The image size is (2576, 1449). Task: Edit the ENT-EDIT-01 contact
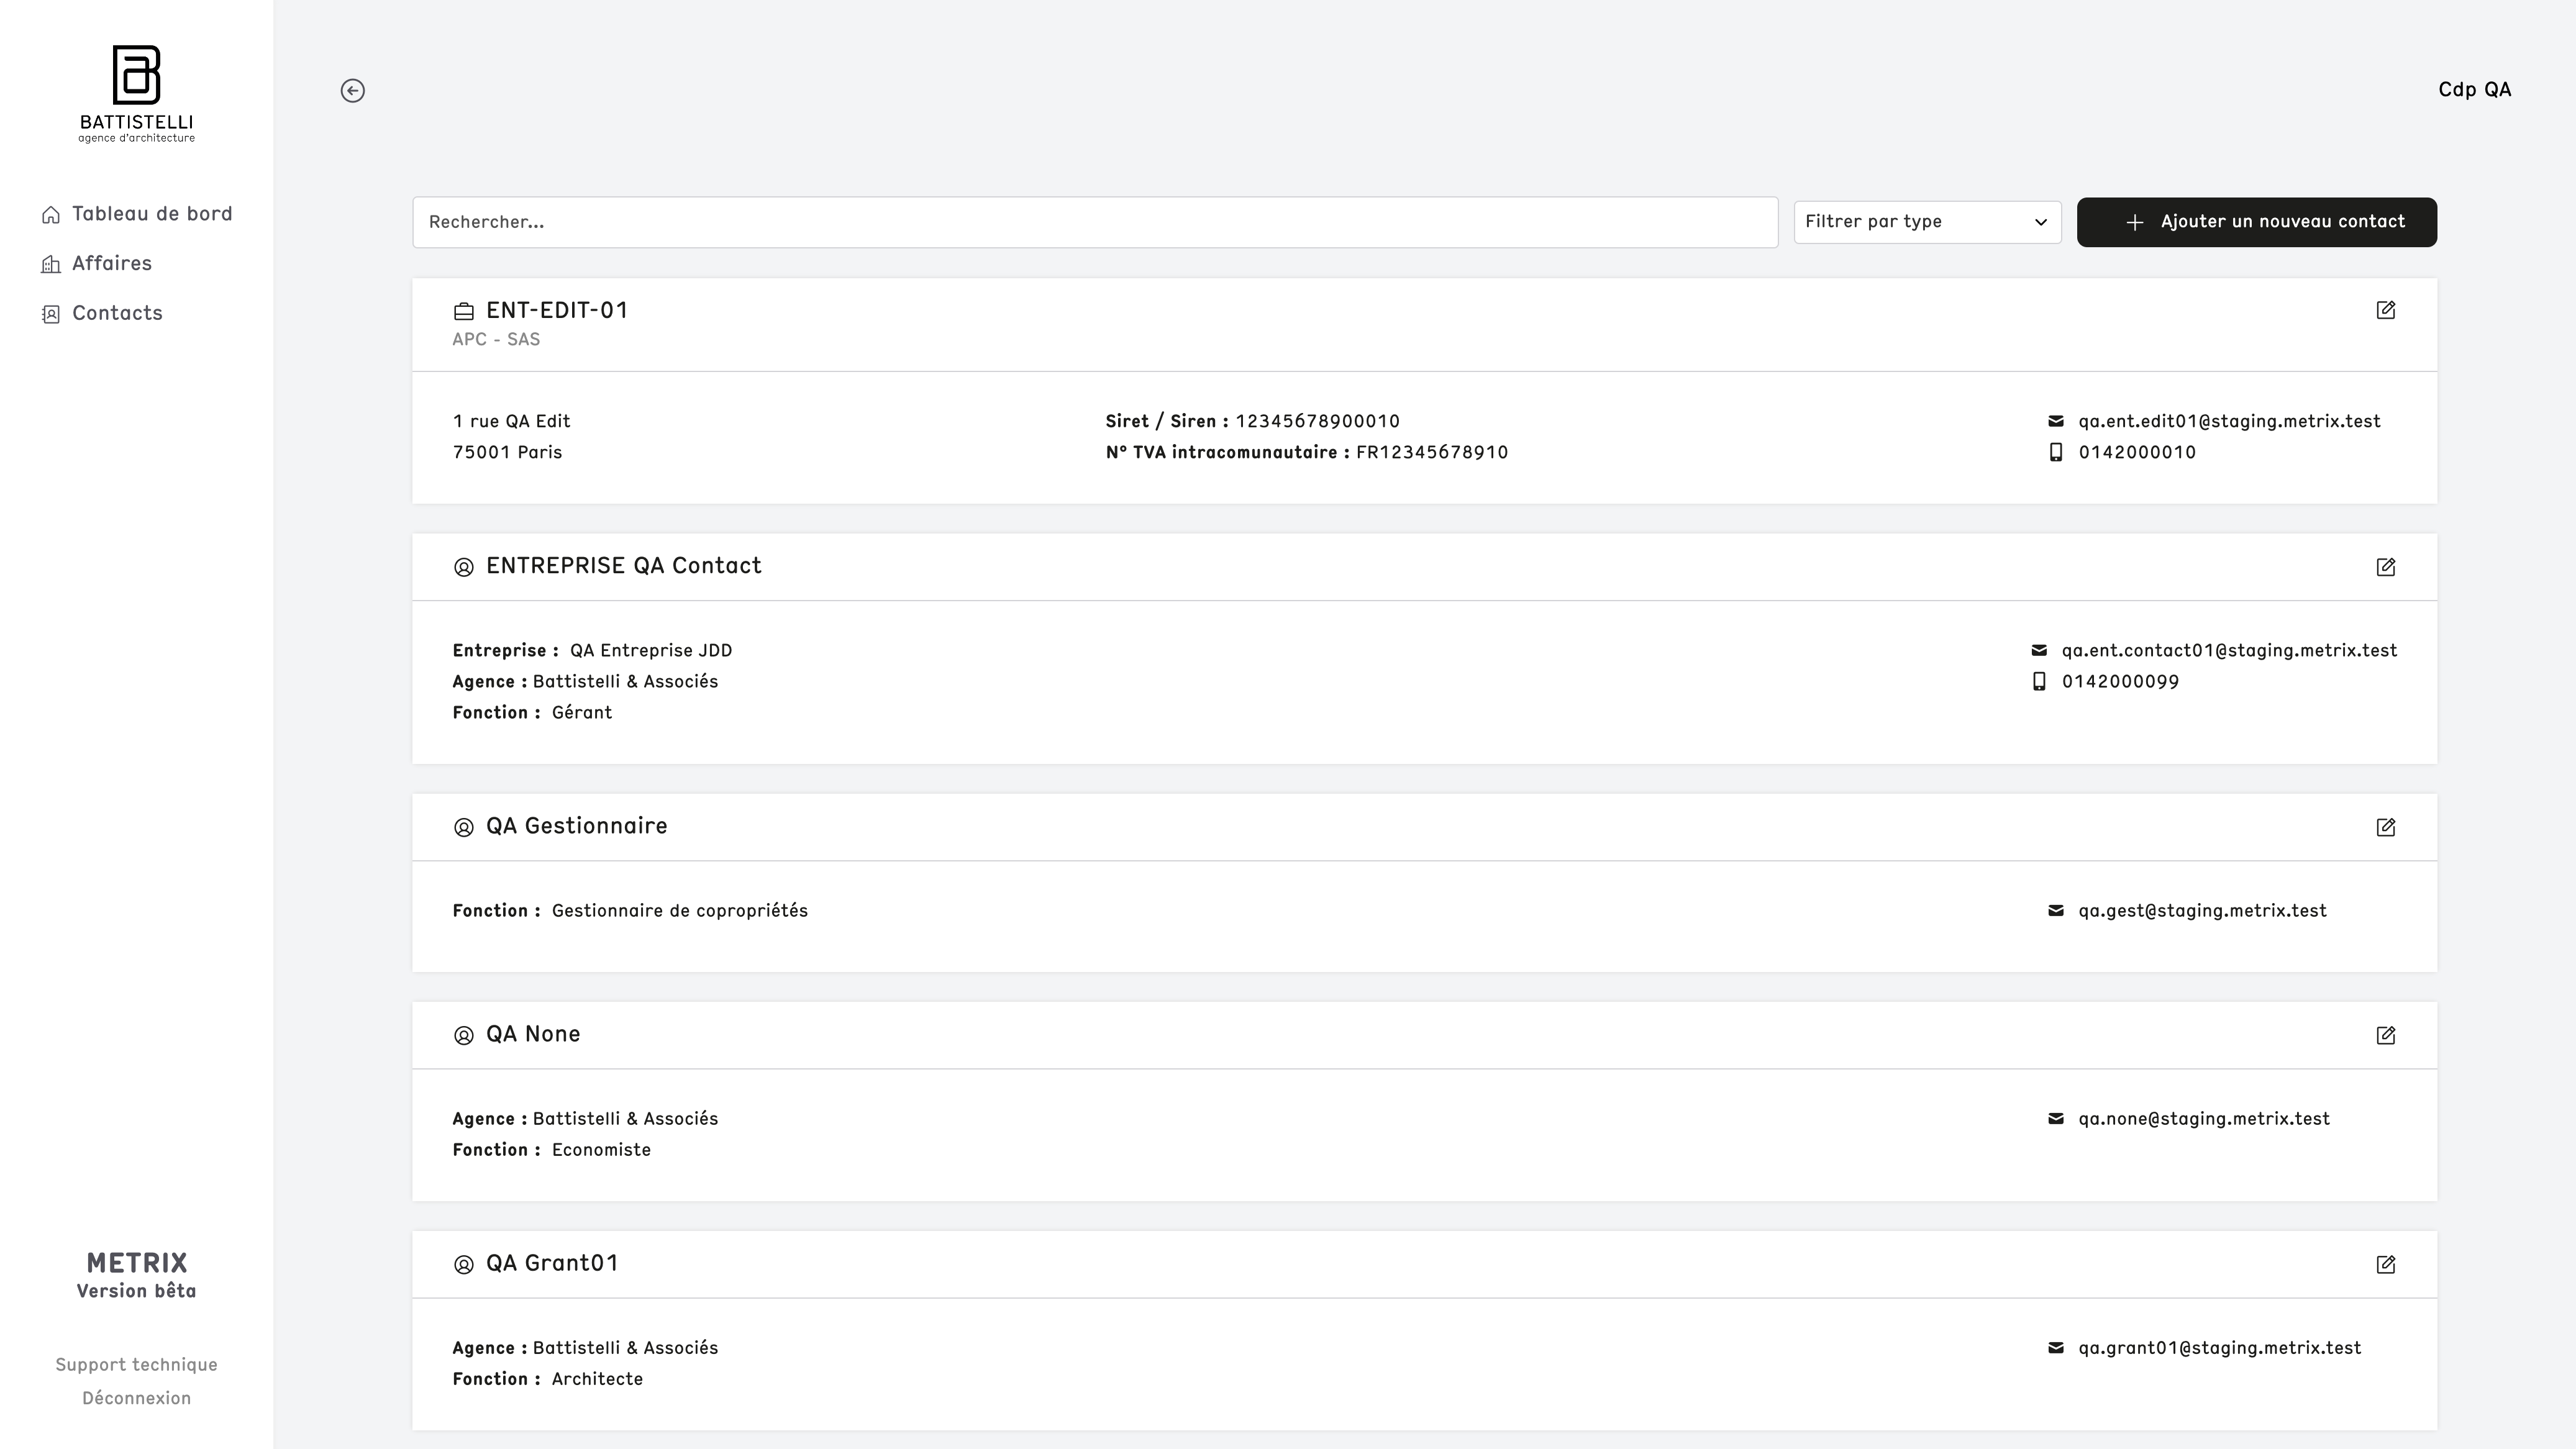(x=2386, y=310)
